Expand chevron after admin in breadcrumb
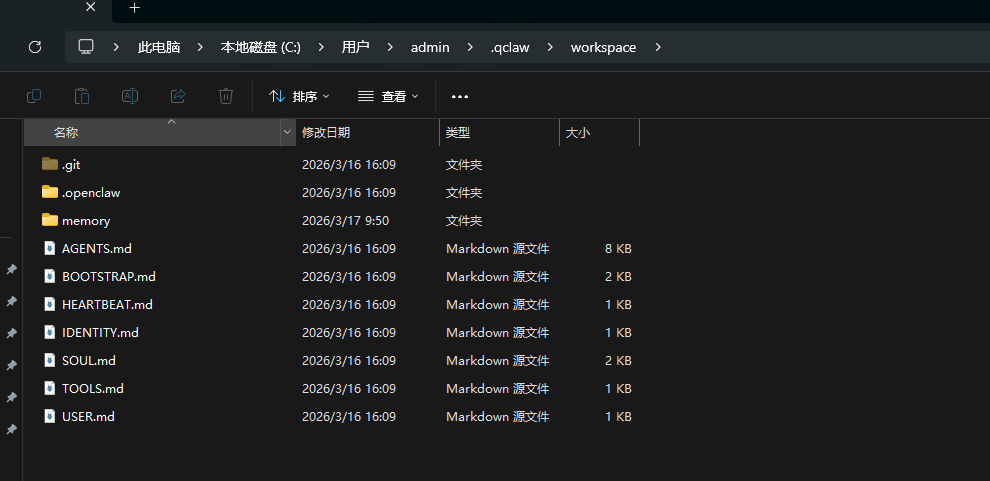This screenshot has height=481, width=990. point(470,47)
